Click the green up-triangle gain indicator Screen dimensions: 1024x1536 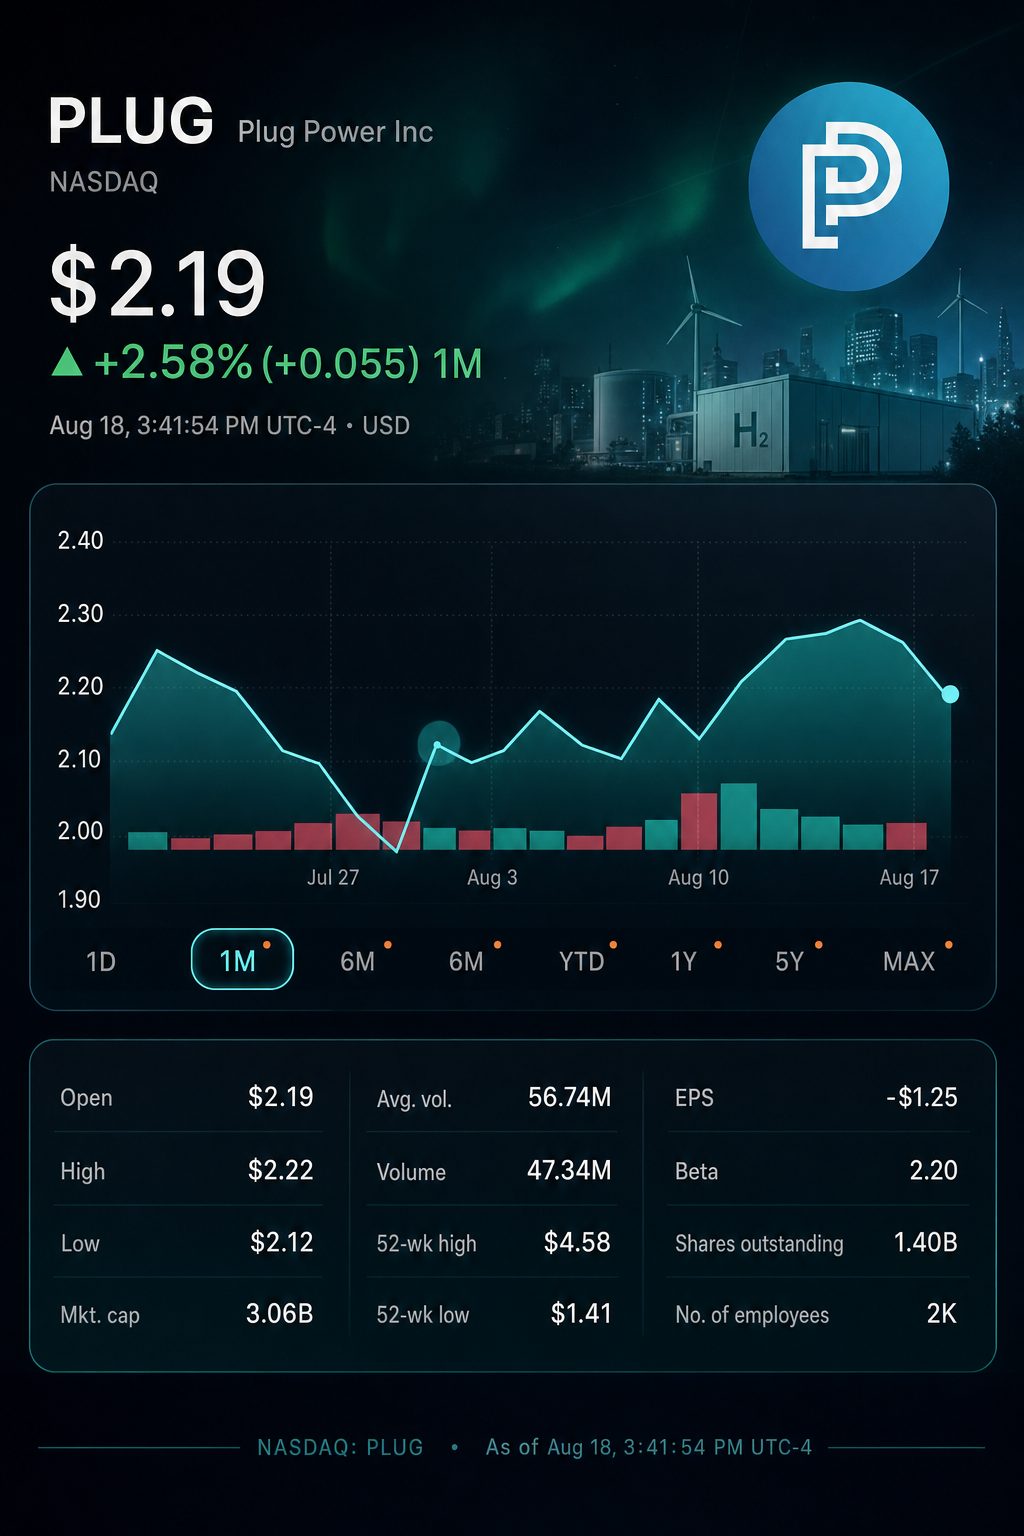pos(67,362)
